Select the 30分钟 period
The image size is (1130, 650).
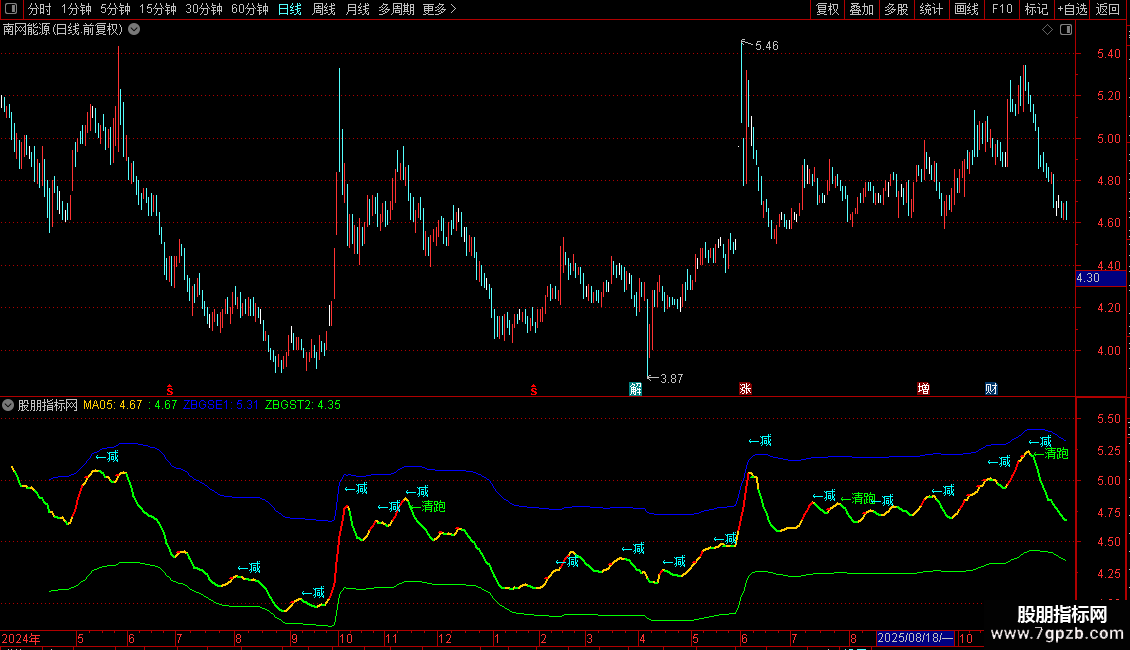pos(203,9)
